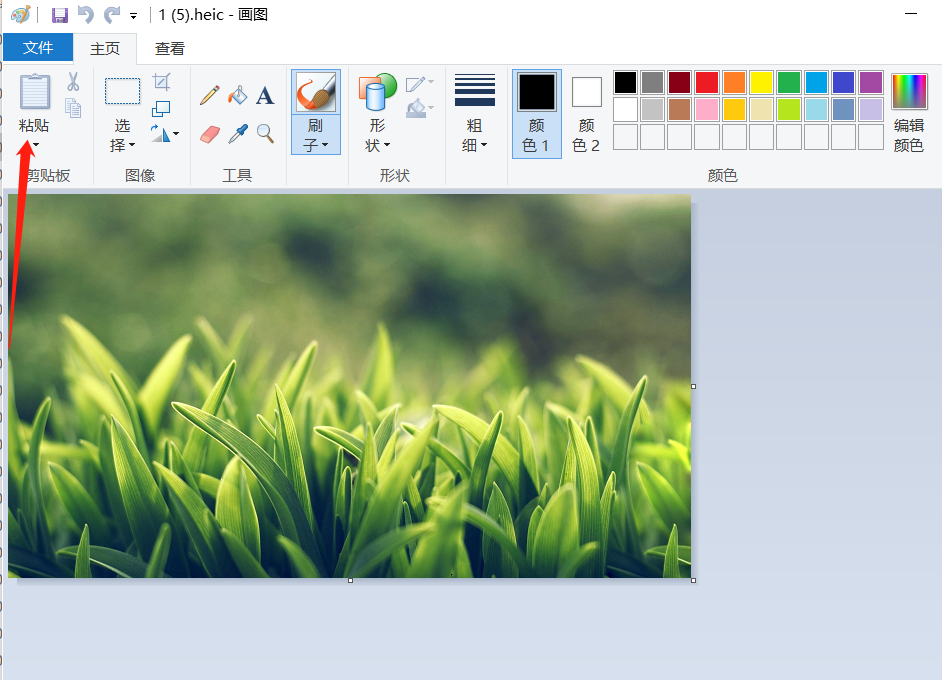The width and height of the screenshot is (942, 680).
Task: Click the Cut scissors icon
Action: (x=73, y=82)
